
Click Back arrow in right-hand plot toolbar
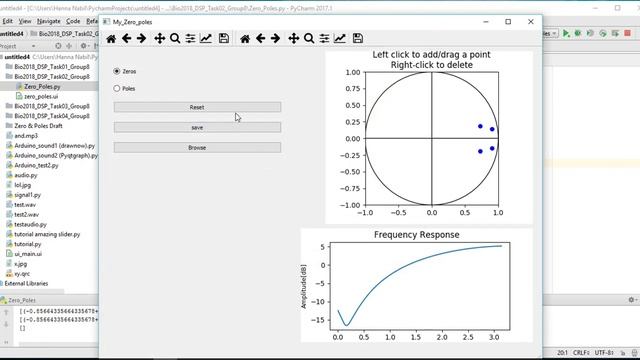[x=260, y=38]
